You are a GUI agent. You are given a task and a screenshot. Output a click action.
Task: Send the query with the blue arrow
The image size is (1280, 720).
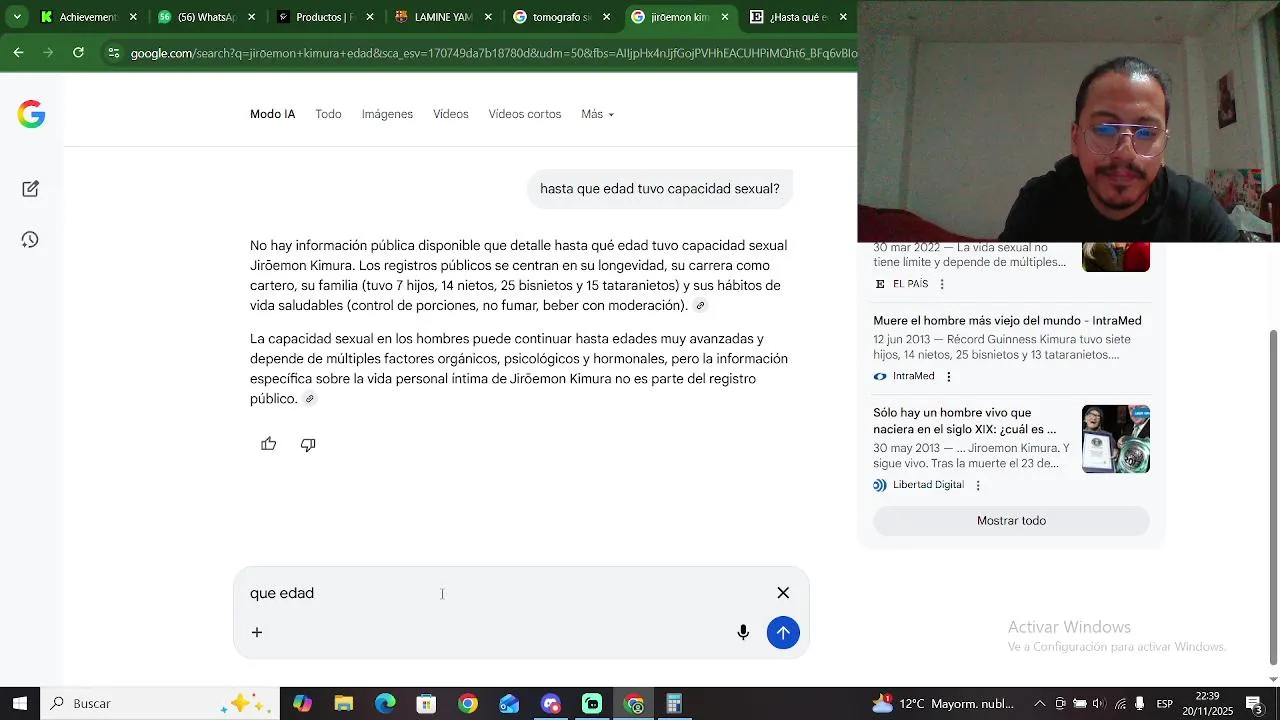(783, 632)
